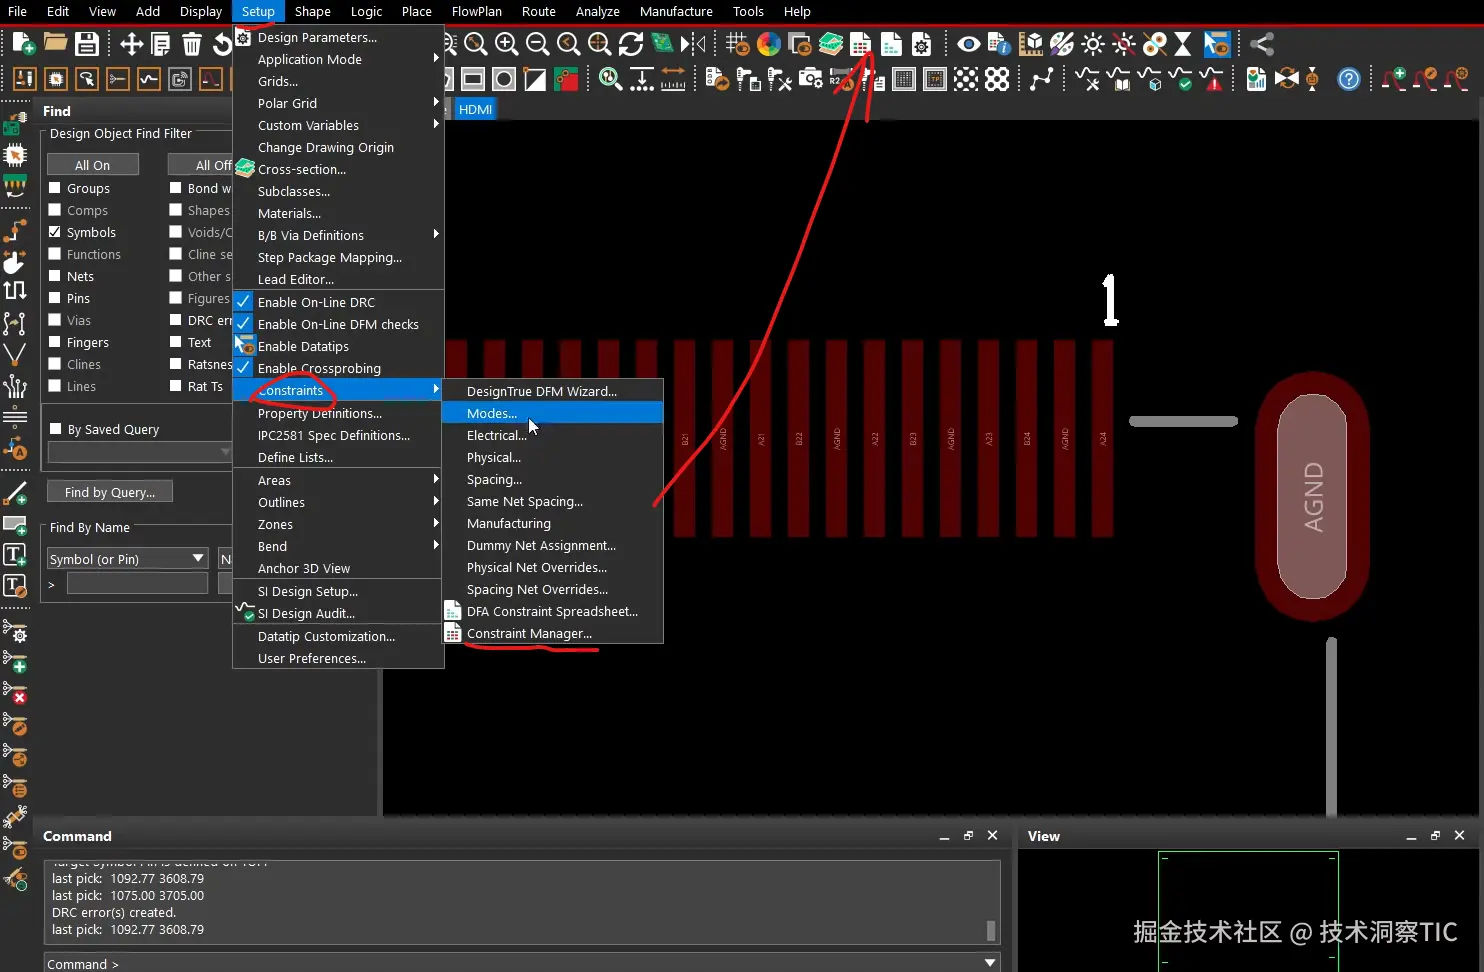The width and height of the screenshot is (1484, 972).
Task: Click the polyline connect-points icon
Action: click(x=1042, y=78)
